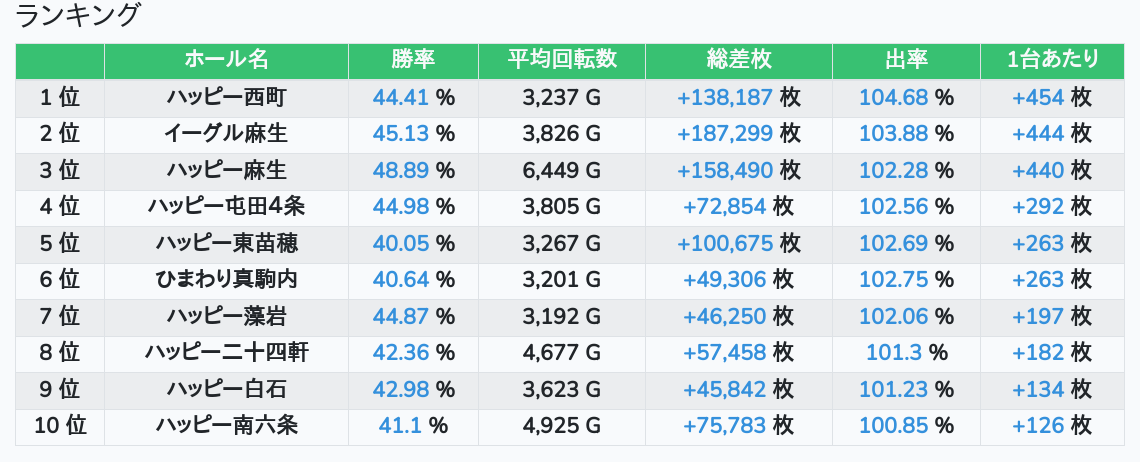
Task: Click the 出率 column header
Action: (906, 60)
